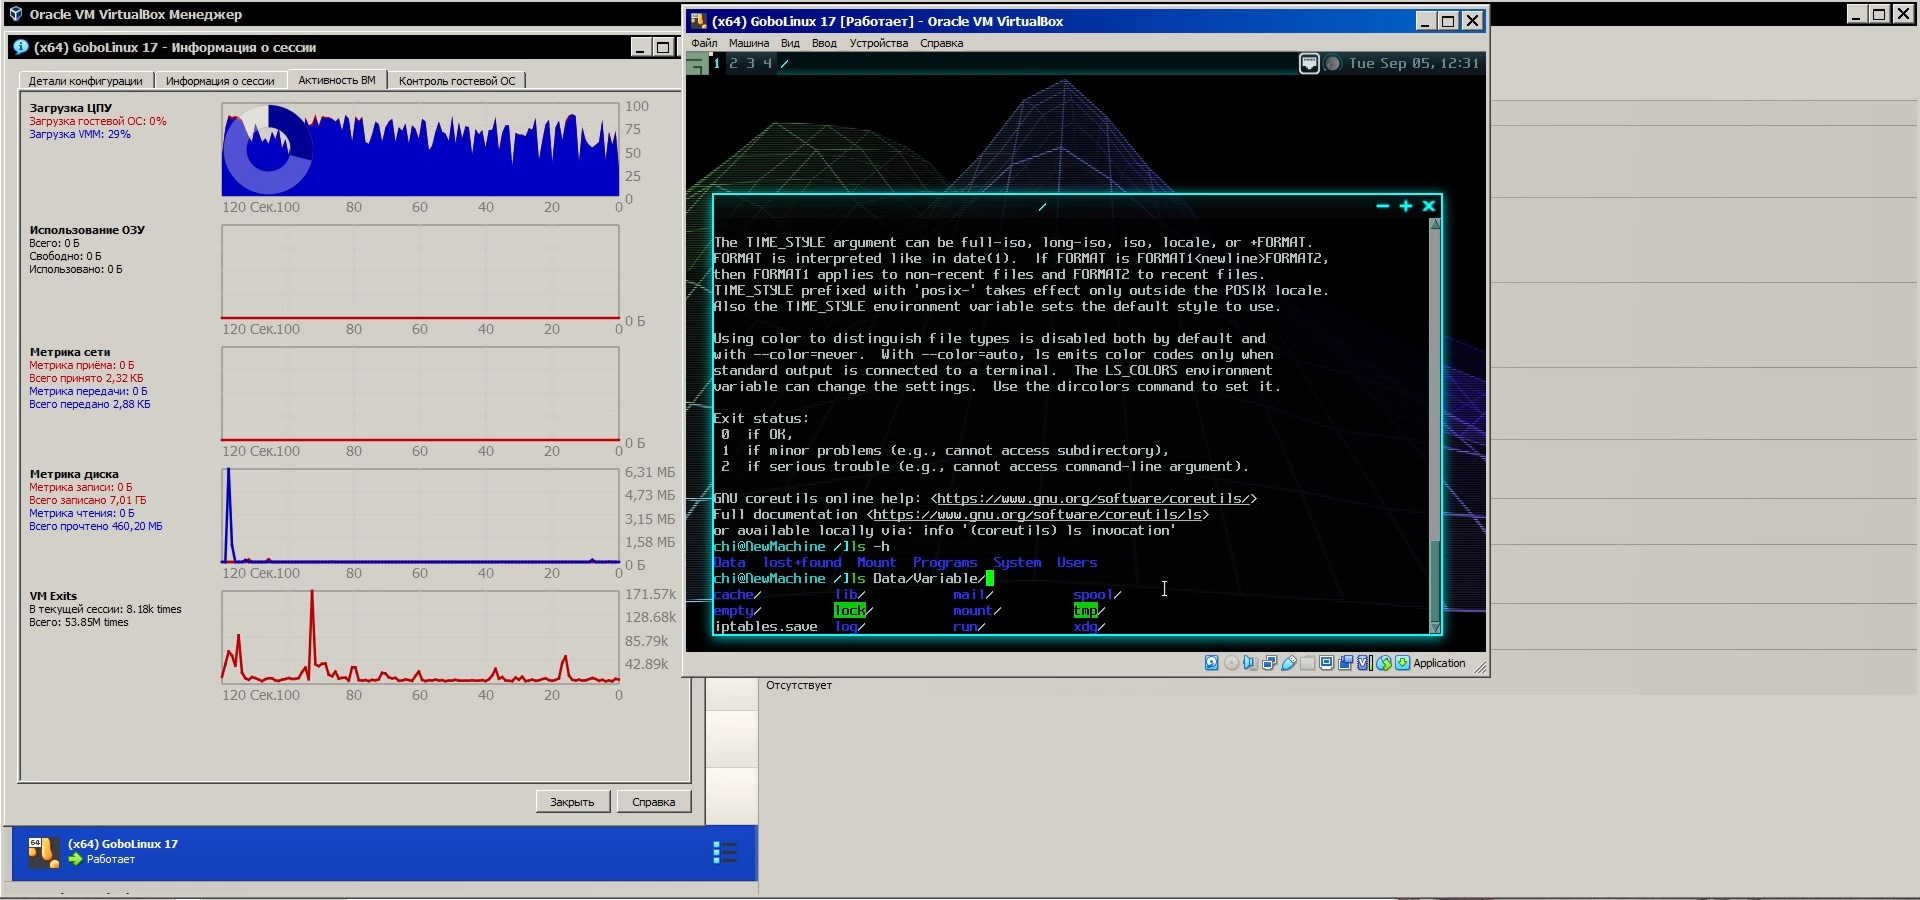
Task: Switch to Детали конфигурации tab
Action: coord(85,81)
